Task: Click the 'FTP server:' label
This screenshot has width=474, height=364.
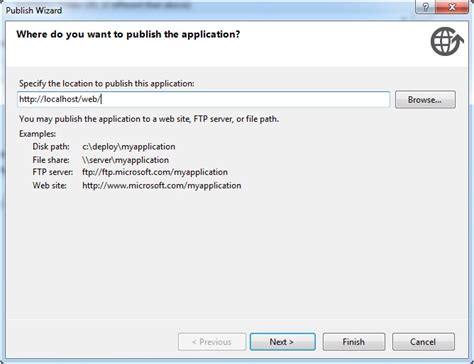Action: click(53, 172)
